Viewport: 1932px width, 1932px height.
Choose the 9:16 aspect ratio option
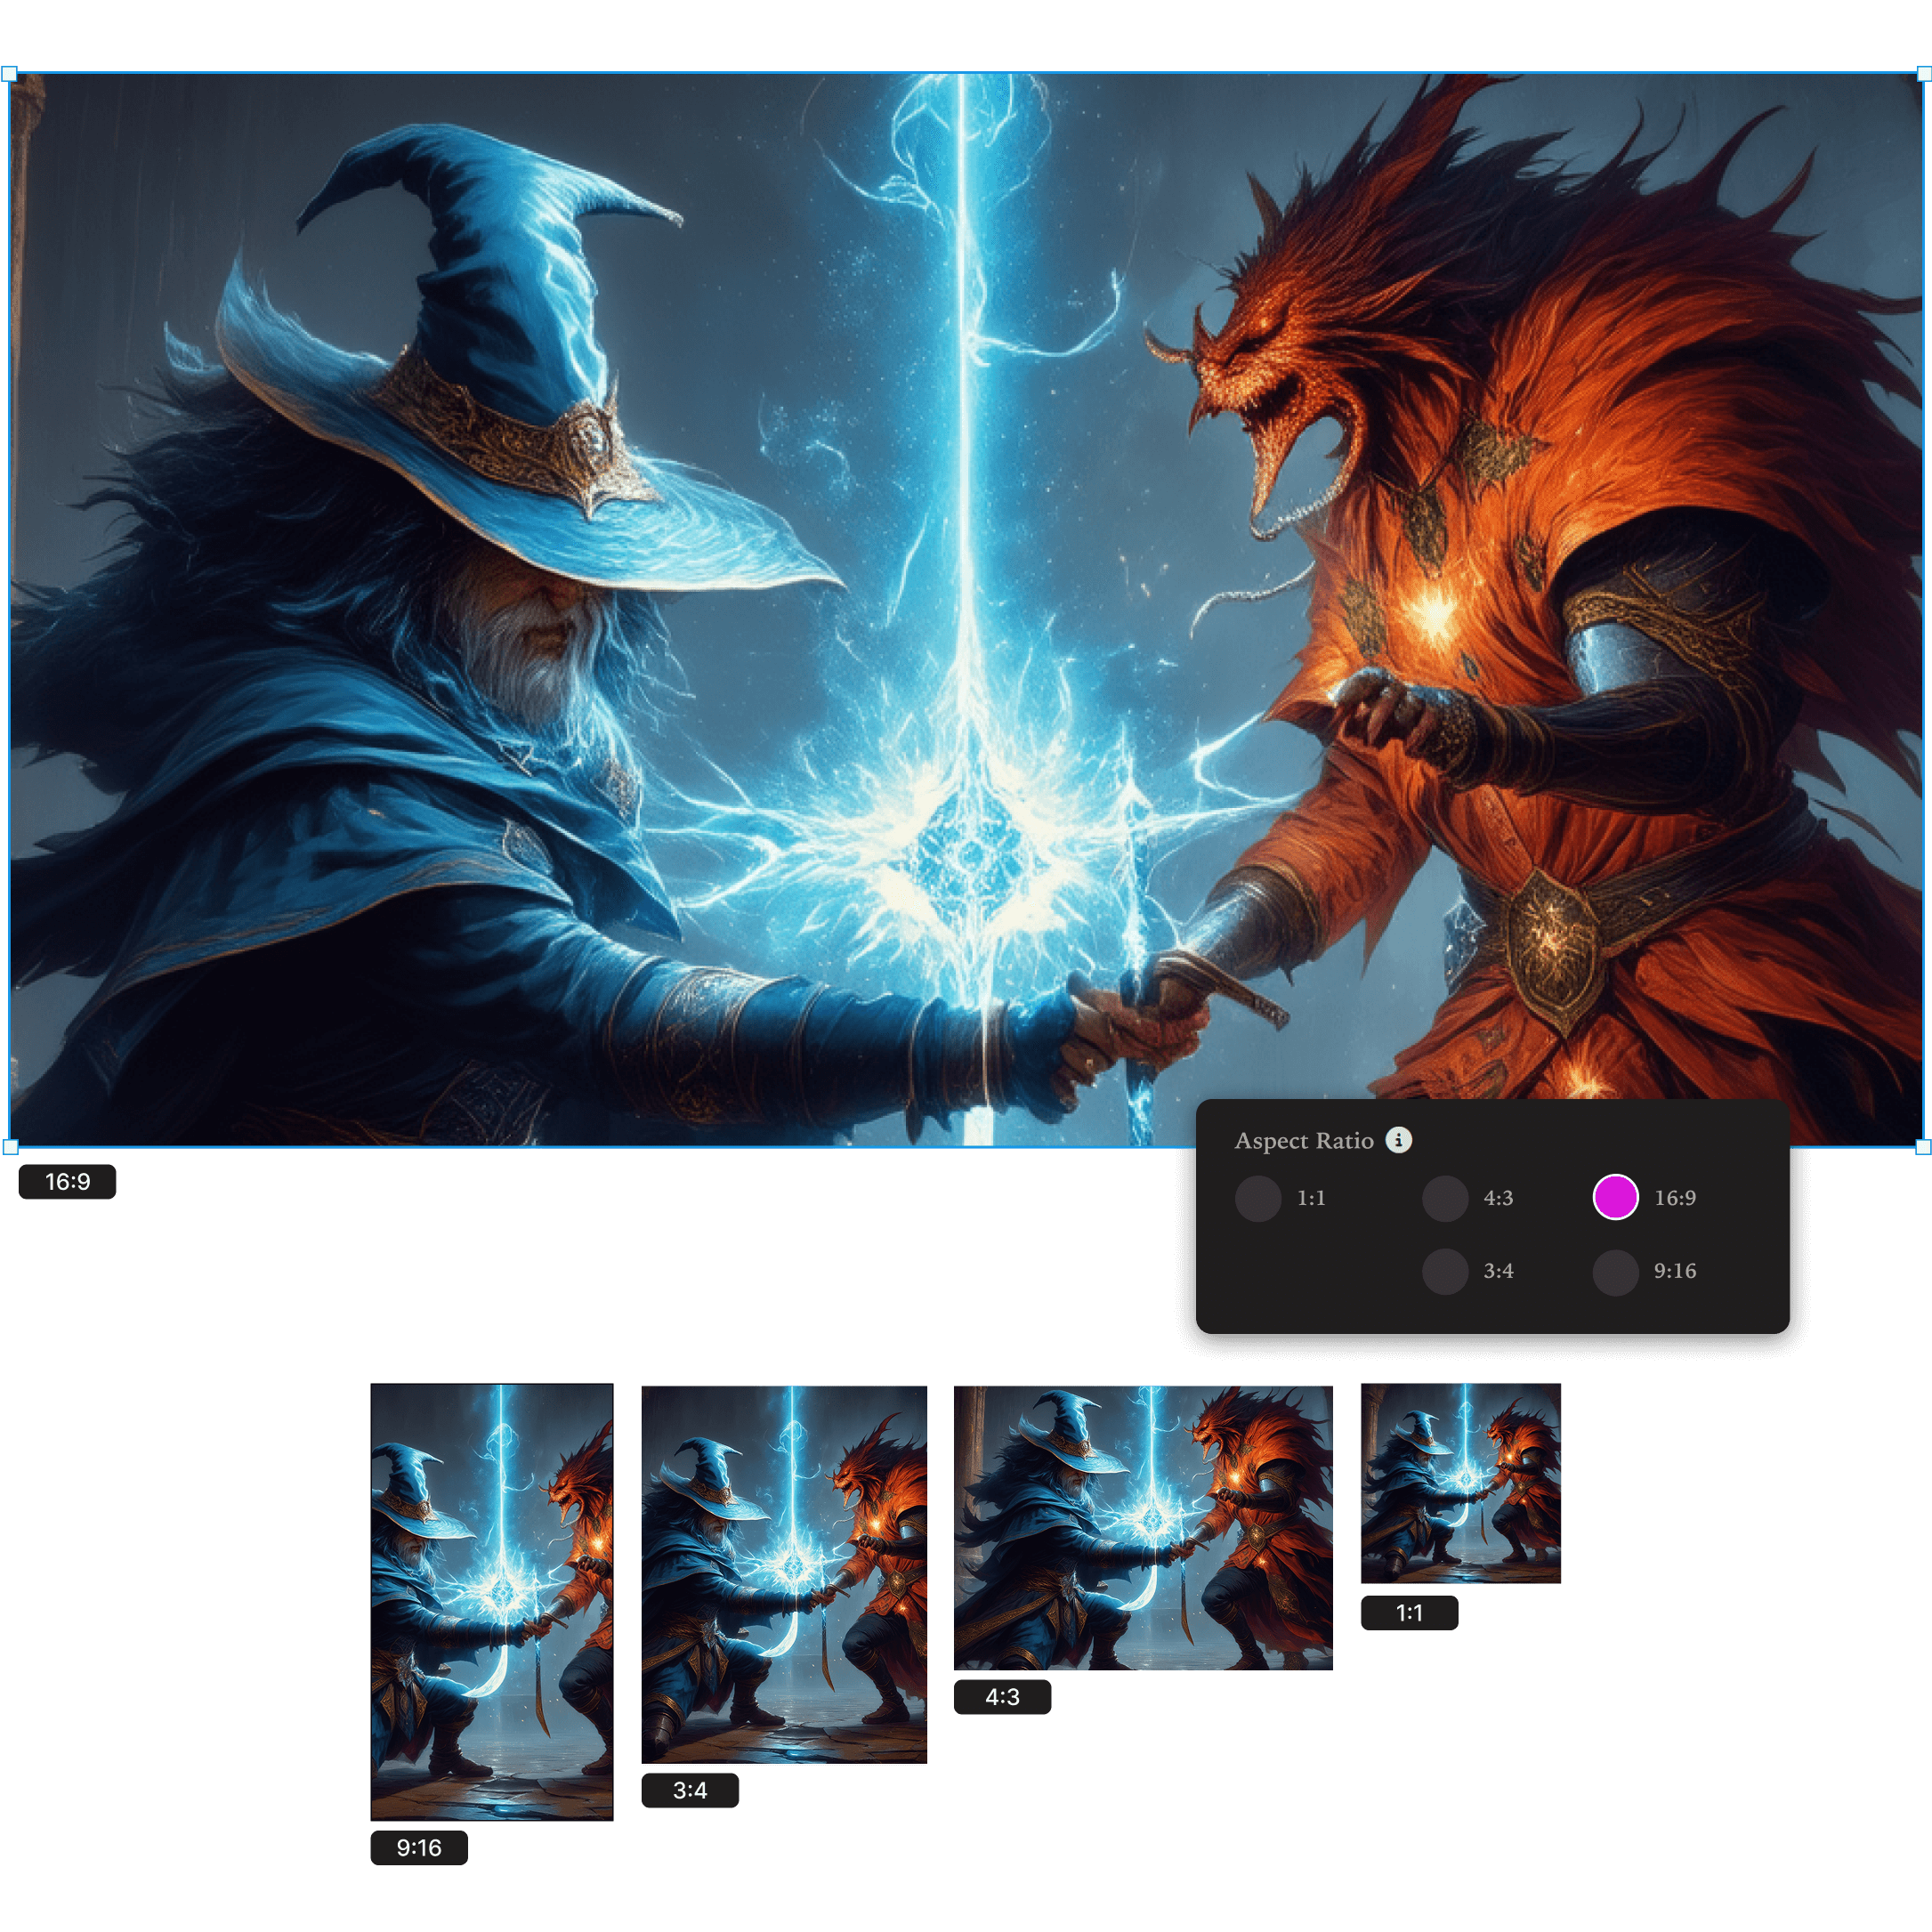[1615, 1271]
